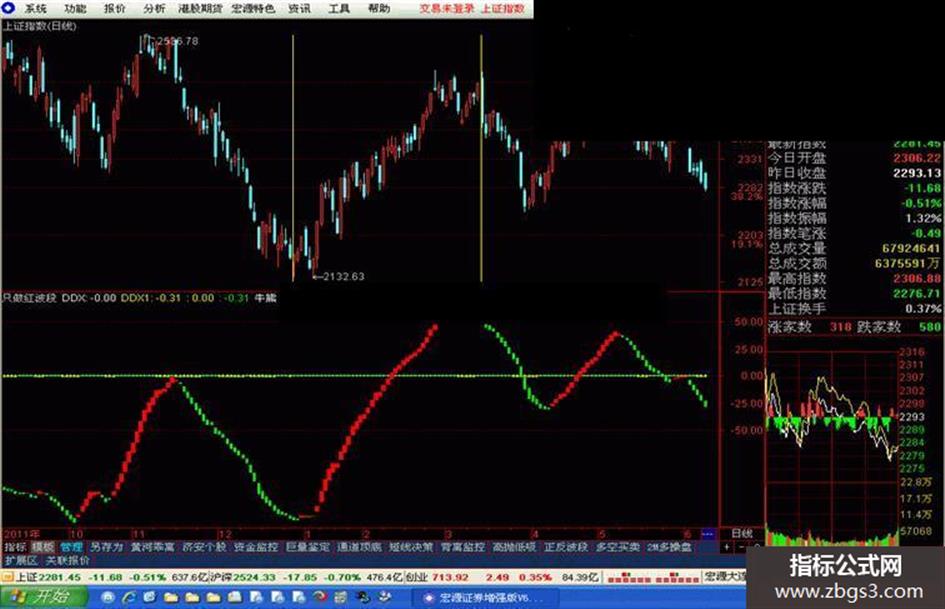The image size is (945, 609).
Task: Click the red 交易未登录 login link
Action: [447, 8]
